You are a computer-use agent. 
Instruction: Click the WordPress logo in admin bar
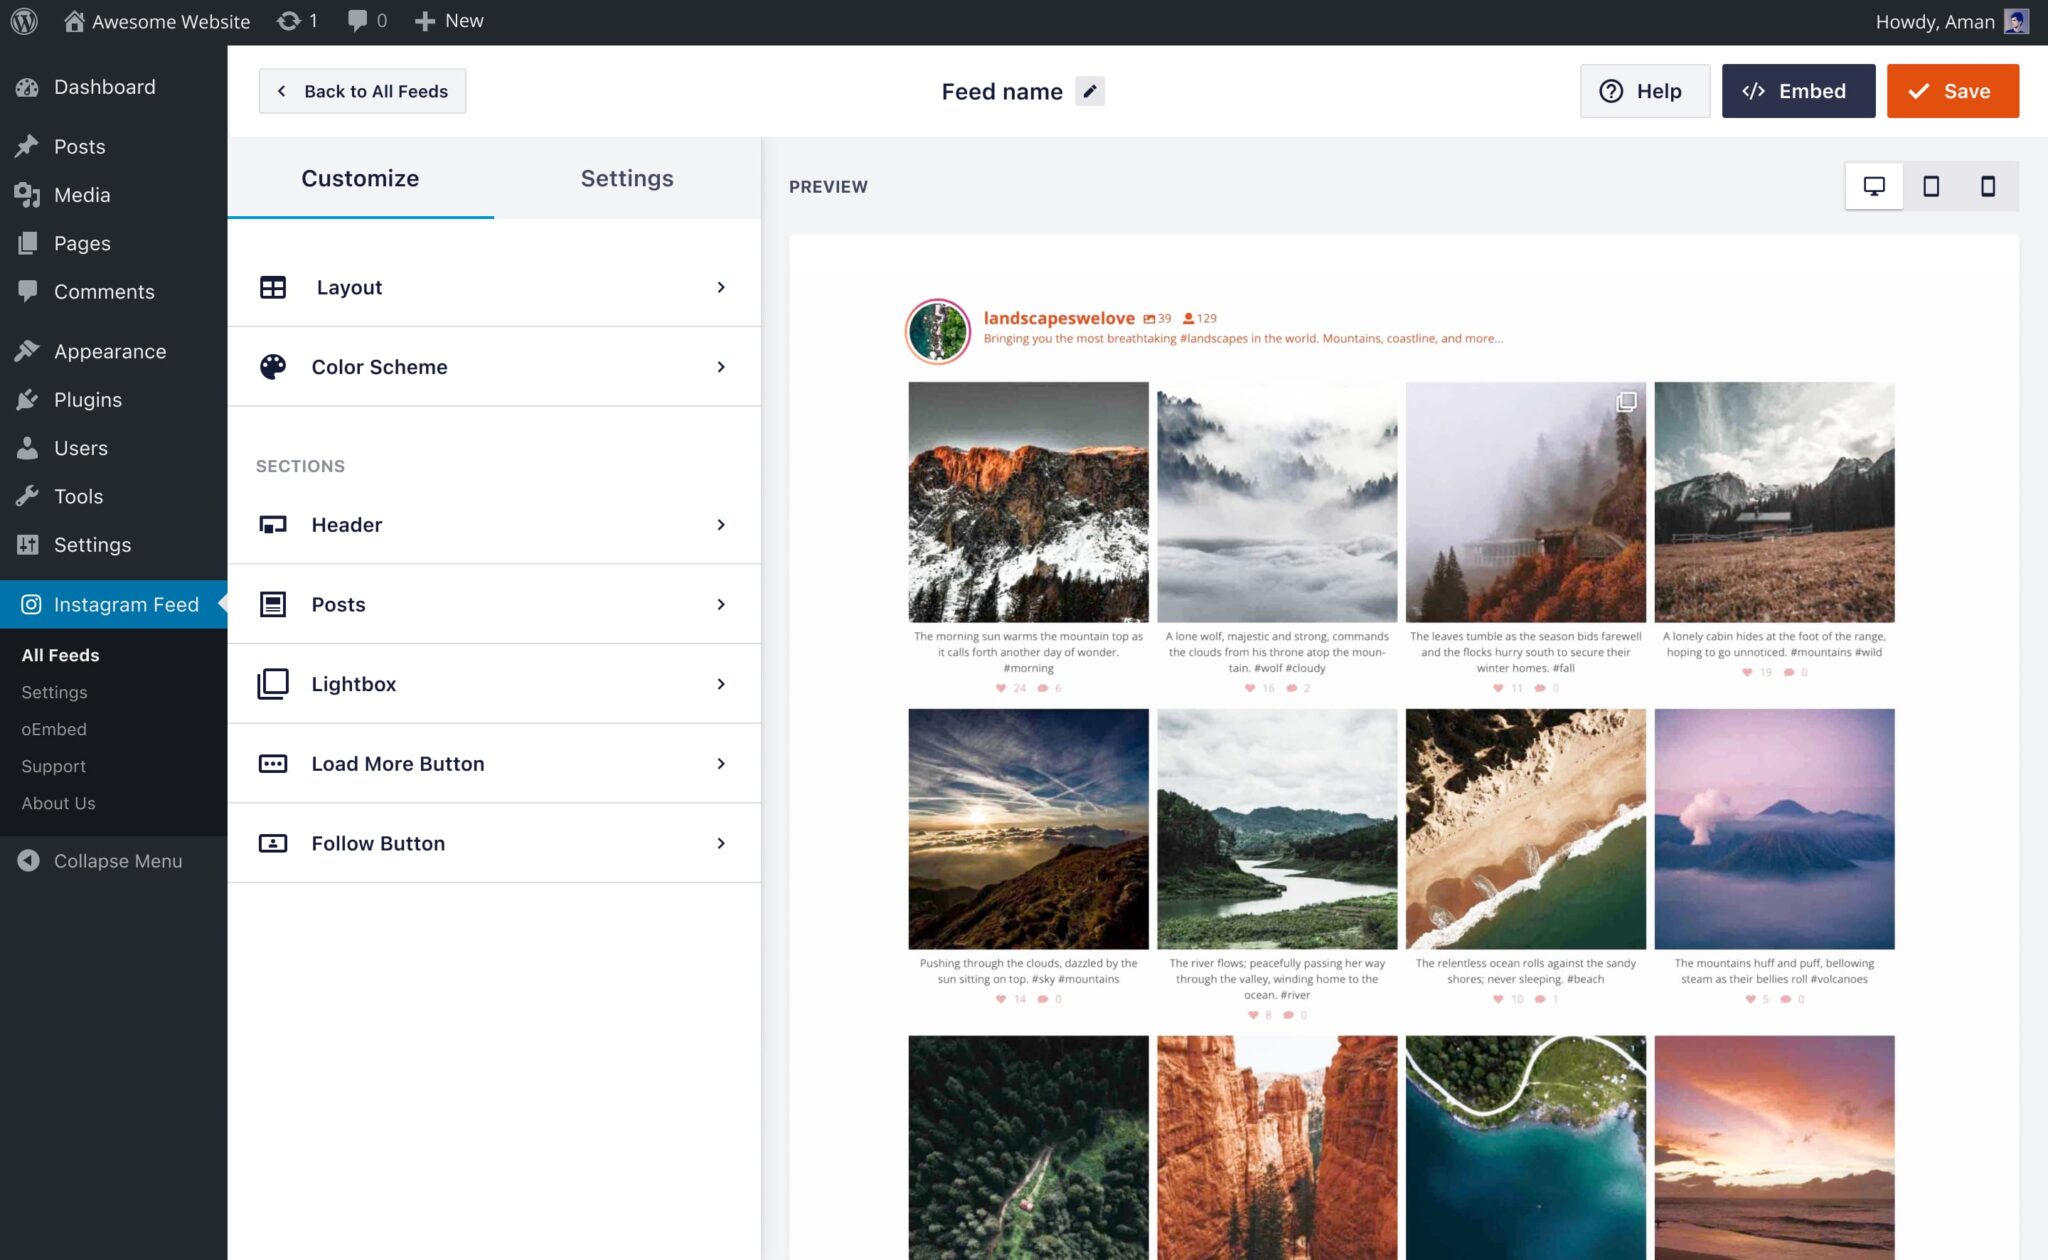pyautogui.click(x=24, y=21)
